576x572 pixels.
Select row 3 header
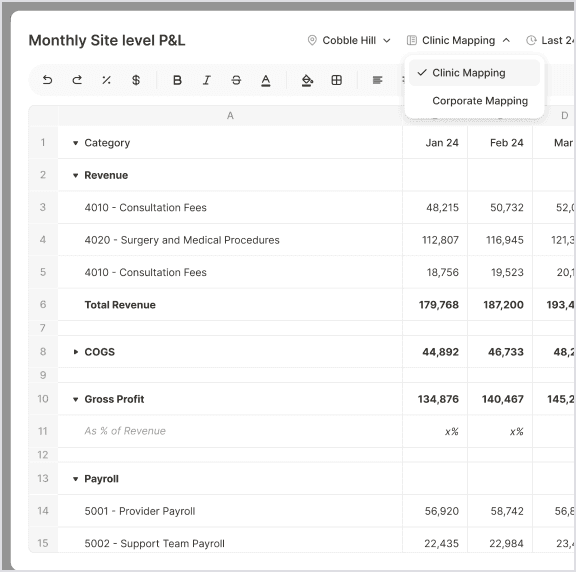click(x=43, y=207)
